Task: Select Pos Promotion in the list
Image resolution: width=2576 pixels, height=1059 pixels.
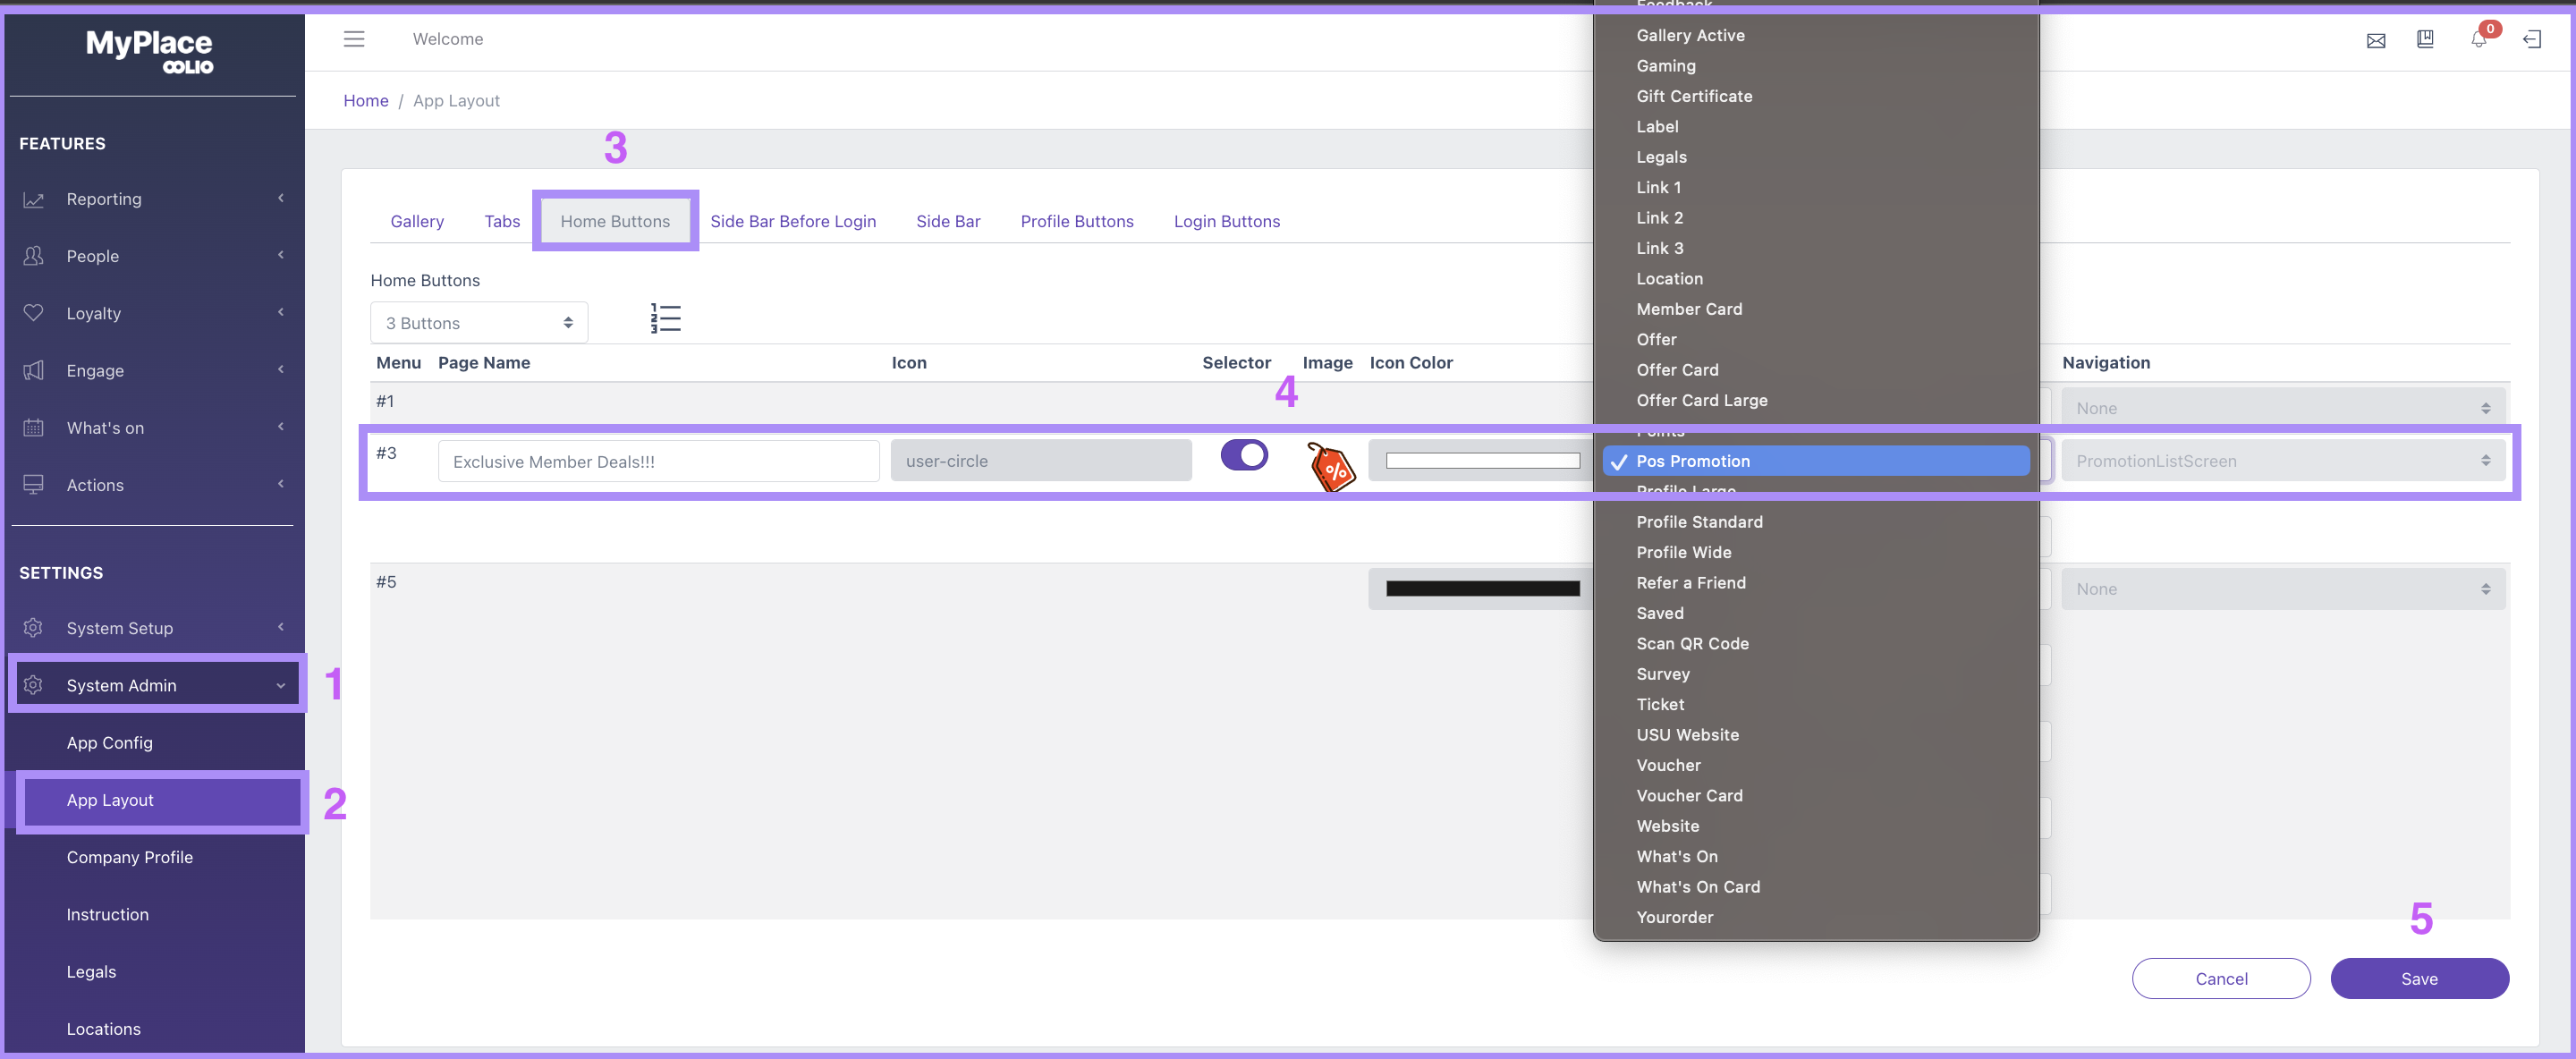Action: (x=1816, y=461)
